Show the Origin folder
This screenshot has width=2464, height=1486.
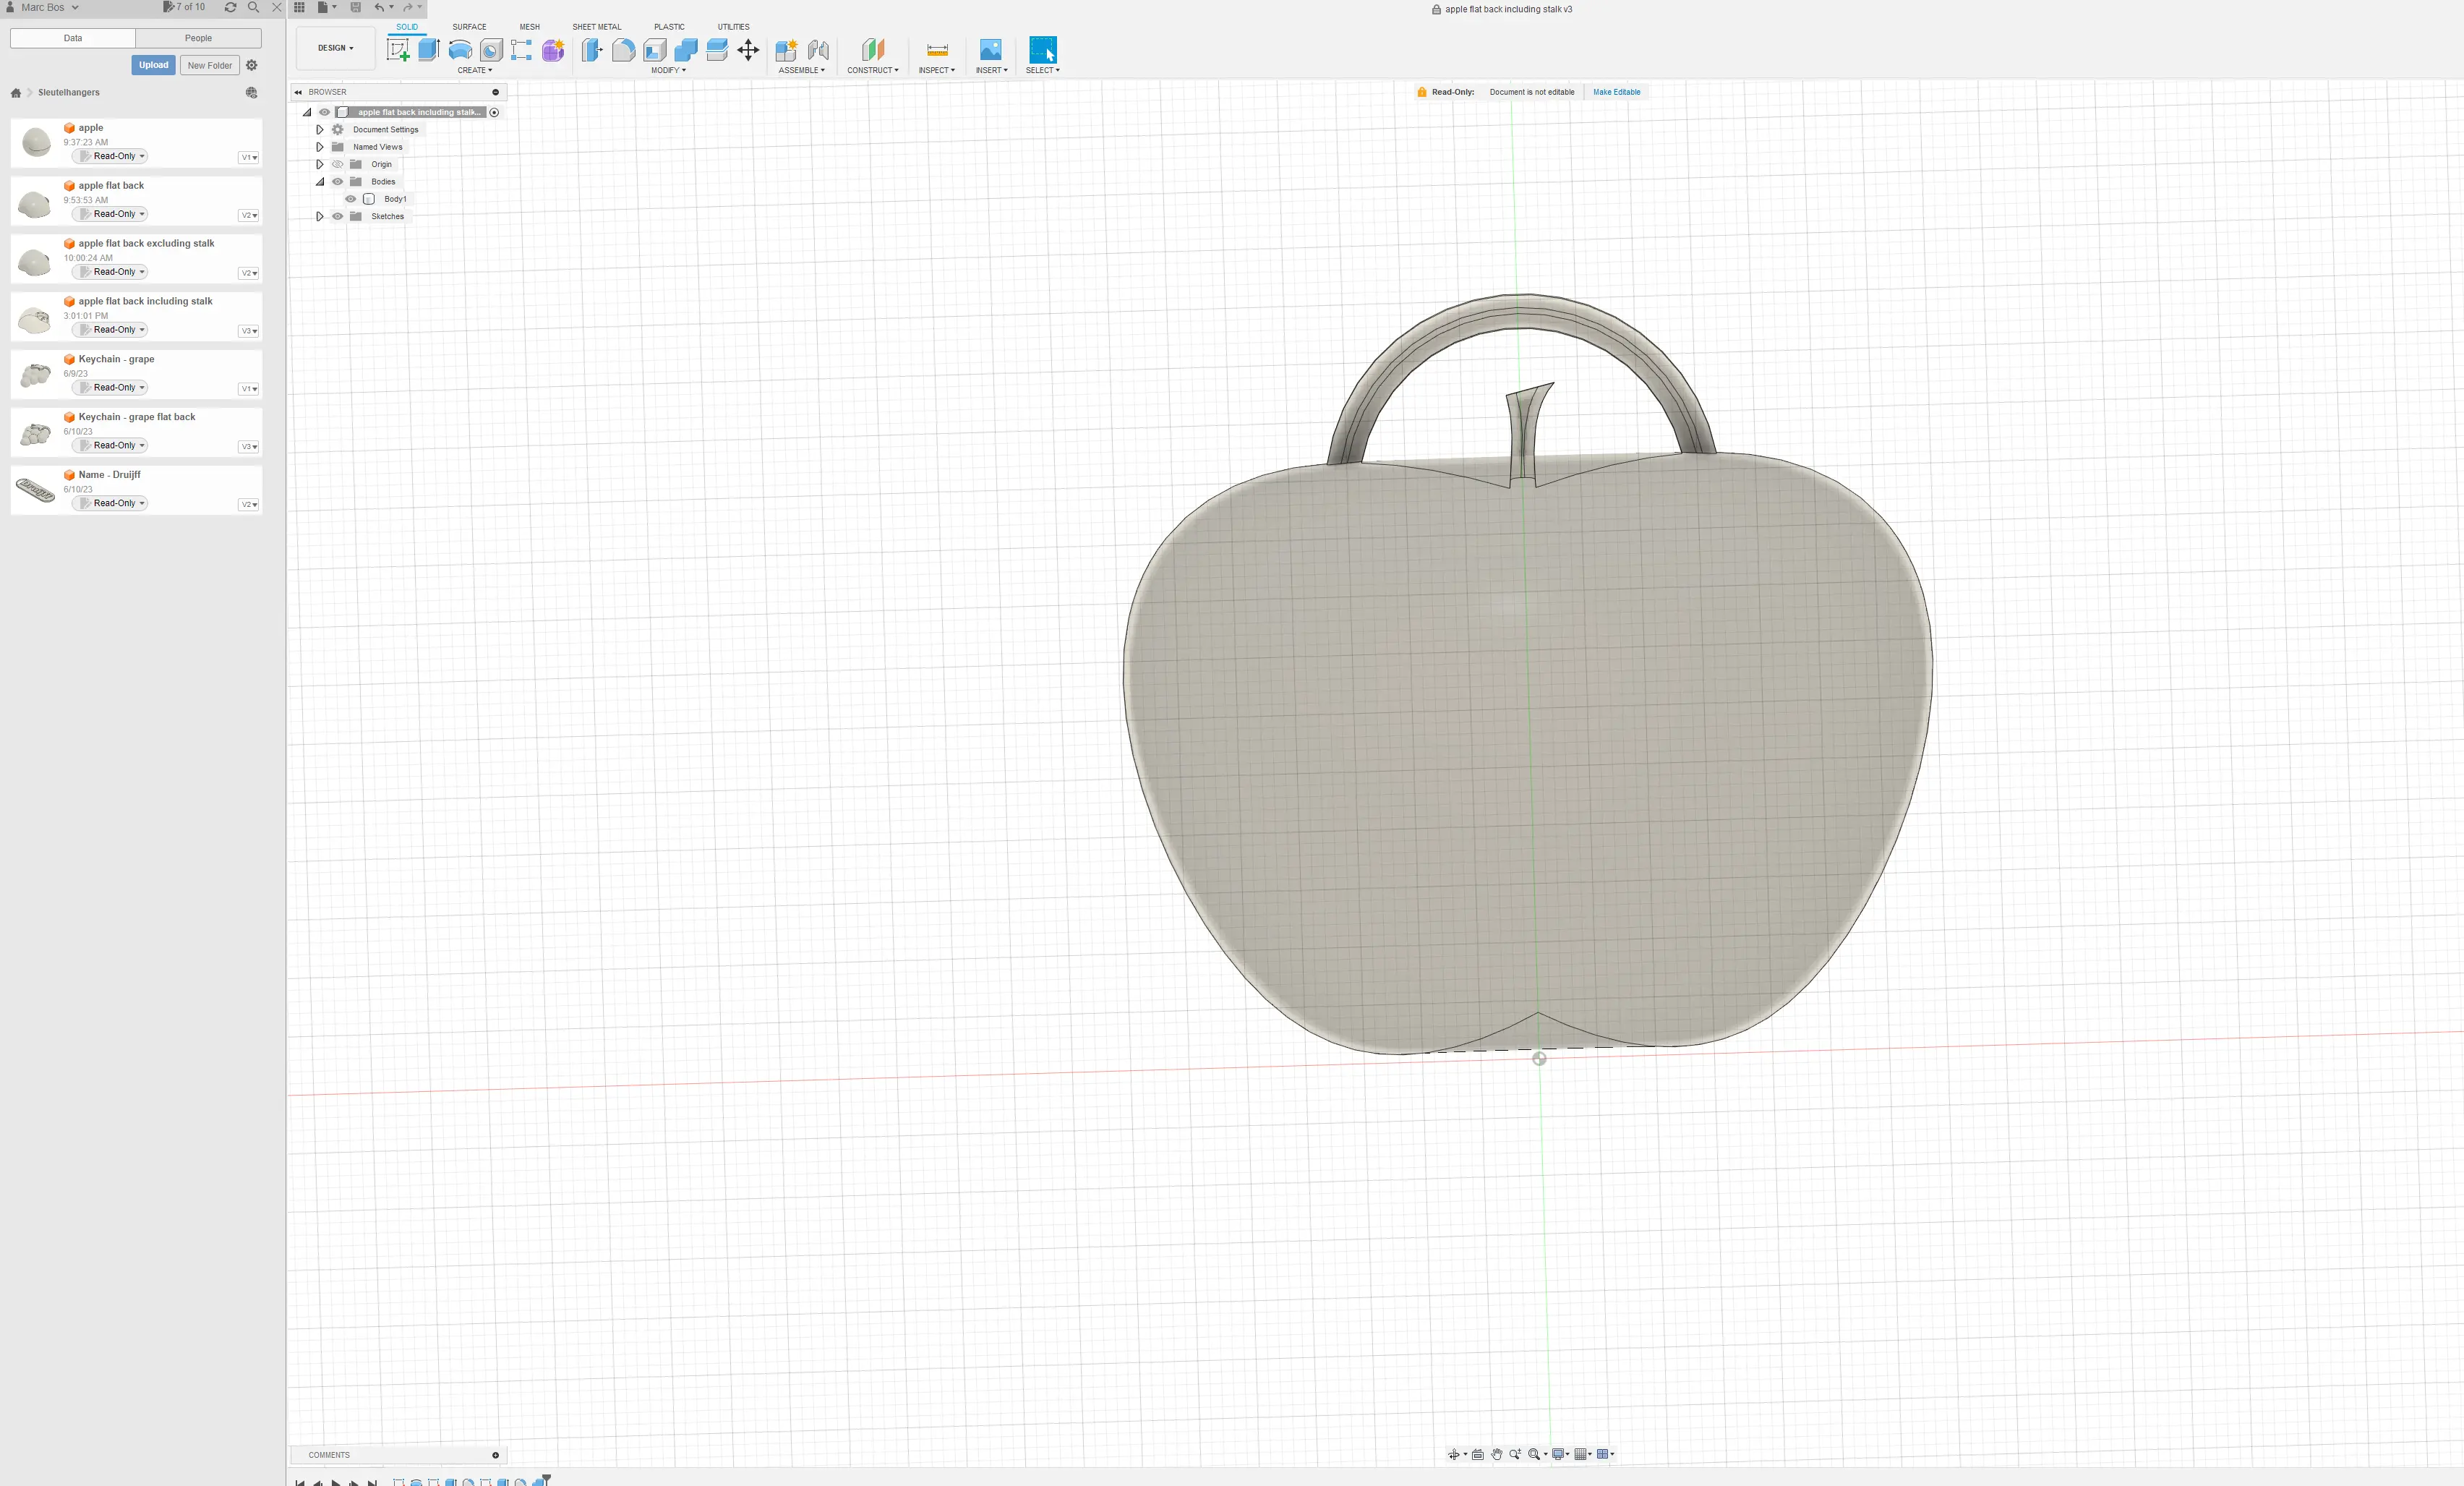(x=338, y=164)
